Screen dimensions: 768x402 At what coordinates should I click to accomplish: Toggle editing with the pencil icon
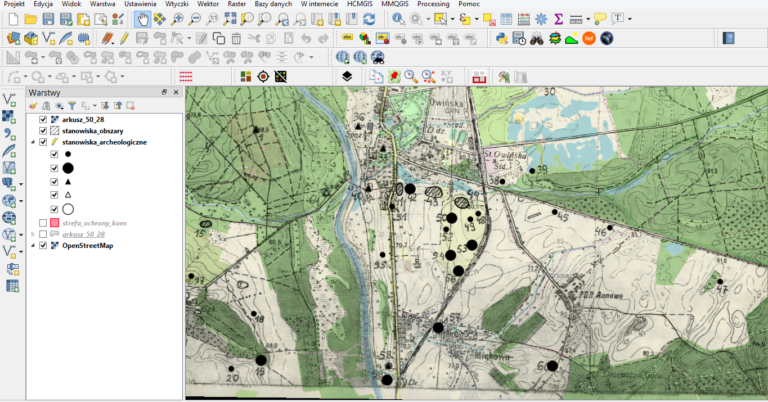(124, 38)
